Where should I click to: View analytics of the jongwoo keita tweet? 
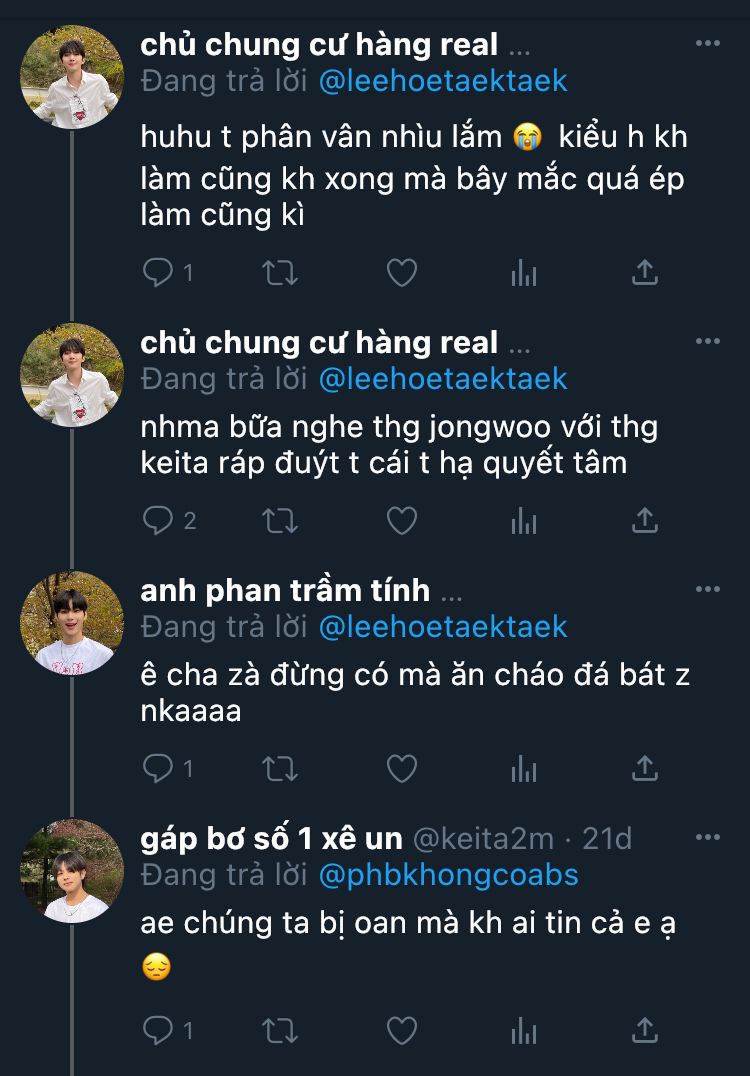[x=524, y=521]
